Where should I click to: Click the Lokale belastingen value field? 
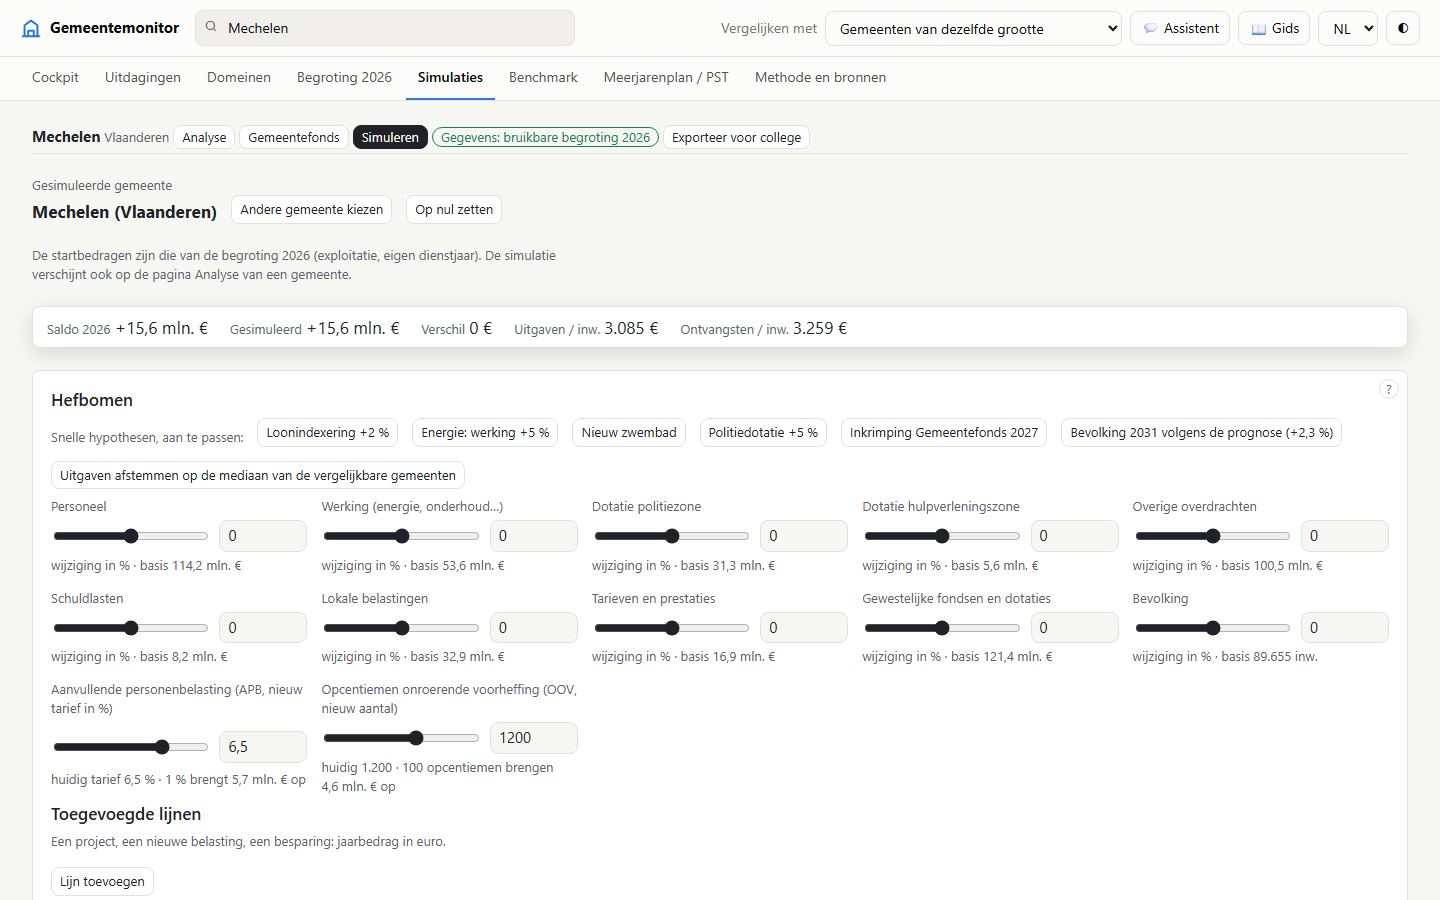coord(533,628)
